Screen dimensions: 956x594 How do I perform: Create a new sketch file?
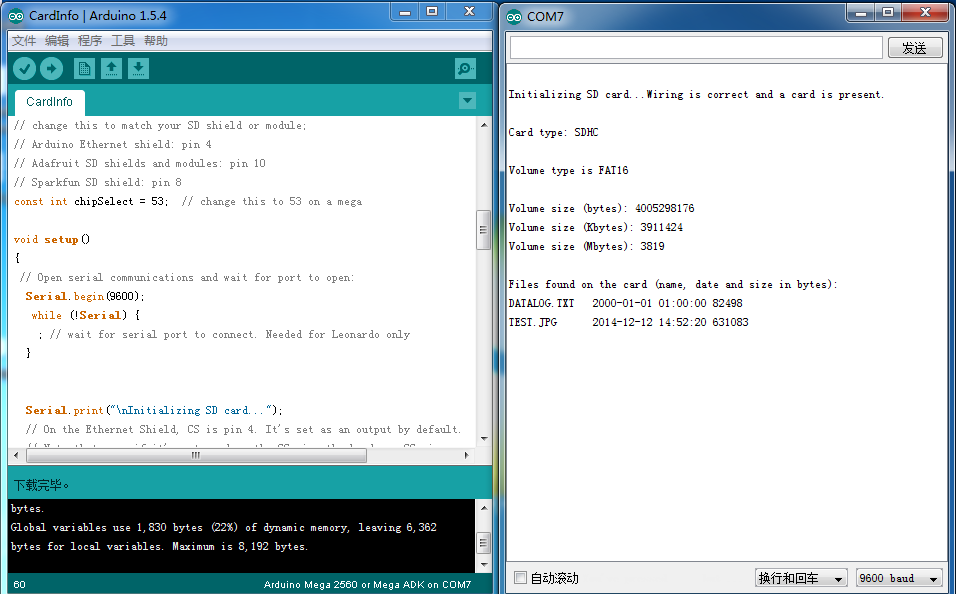[84, 69]
